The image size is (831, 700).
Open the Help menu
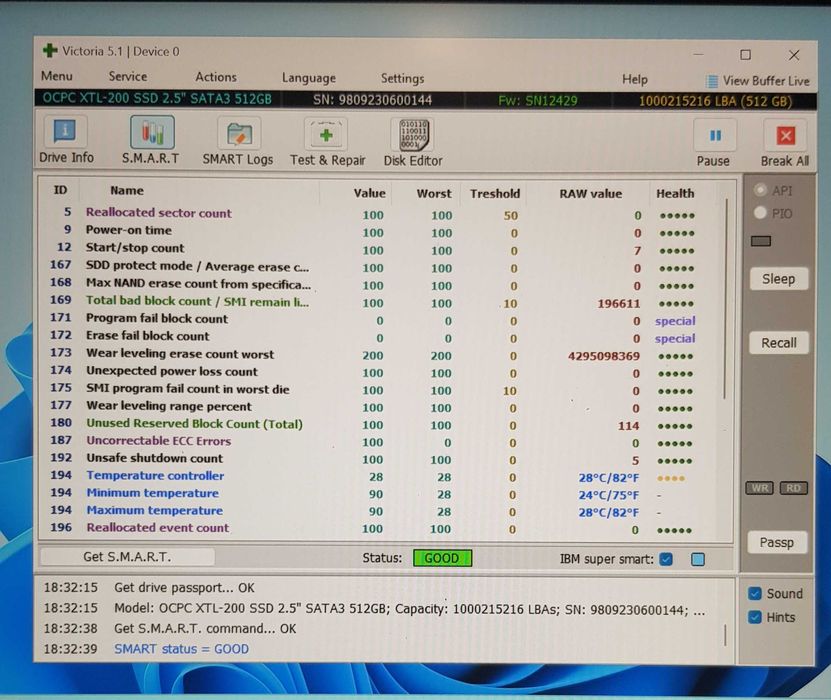(634, 79)
